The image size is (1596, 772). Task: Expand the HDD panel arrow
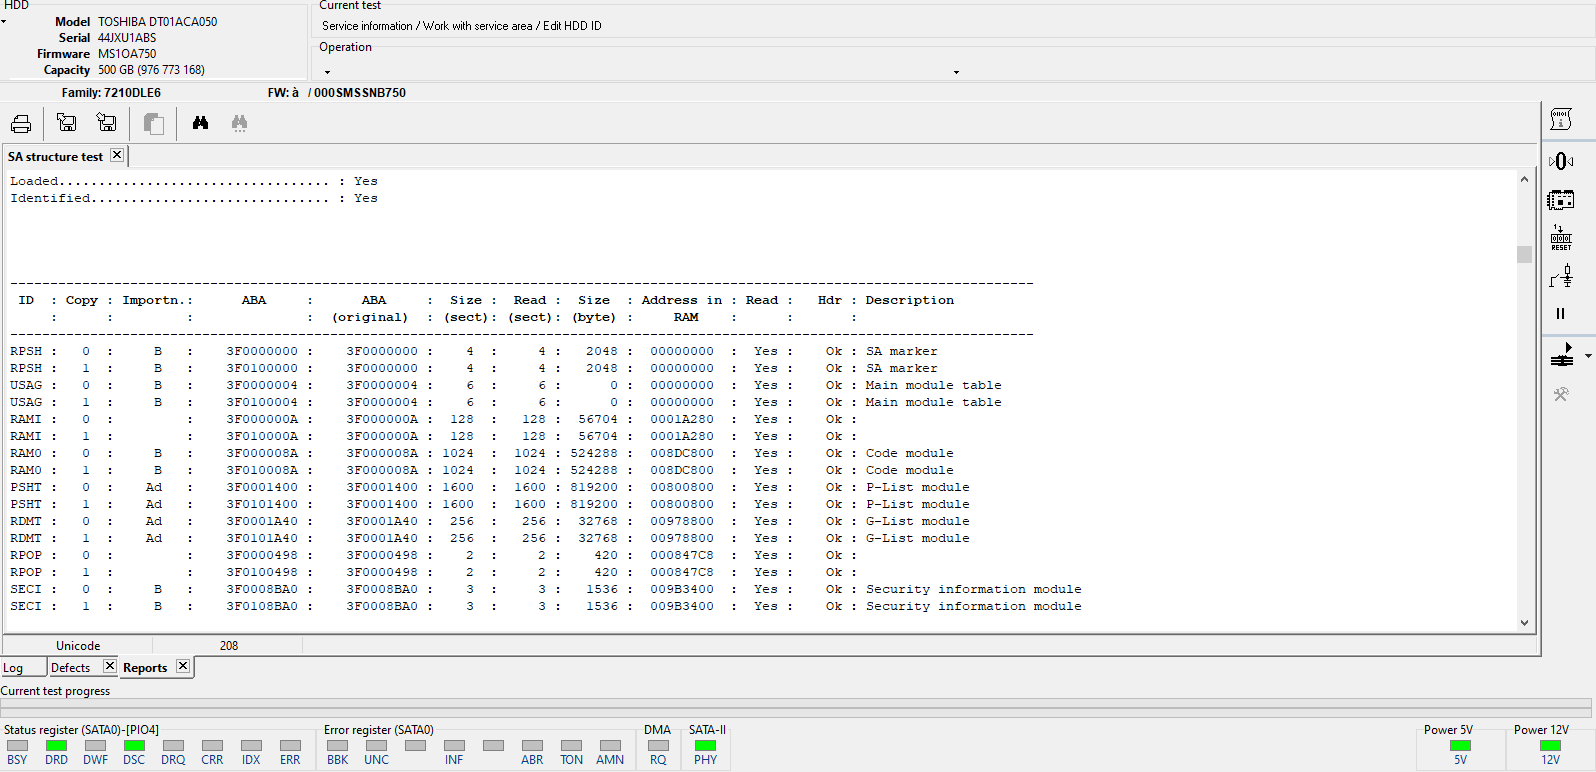point(4,21)
